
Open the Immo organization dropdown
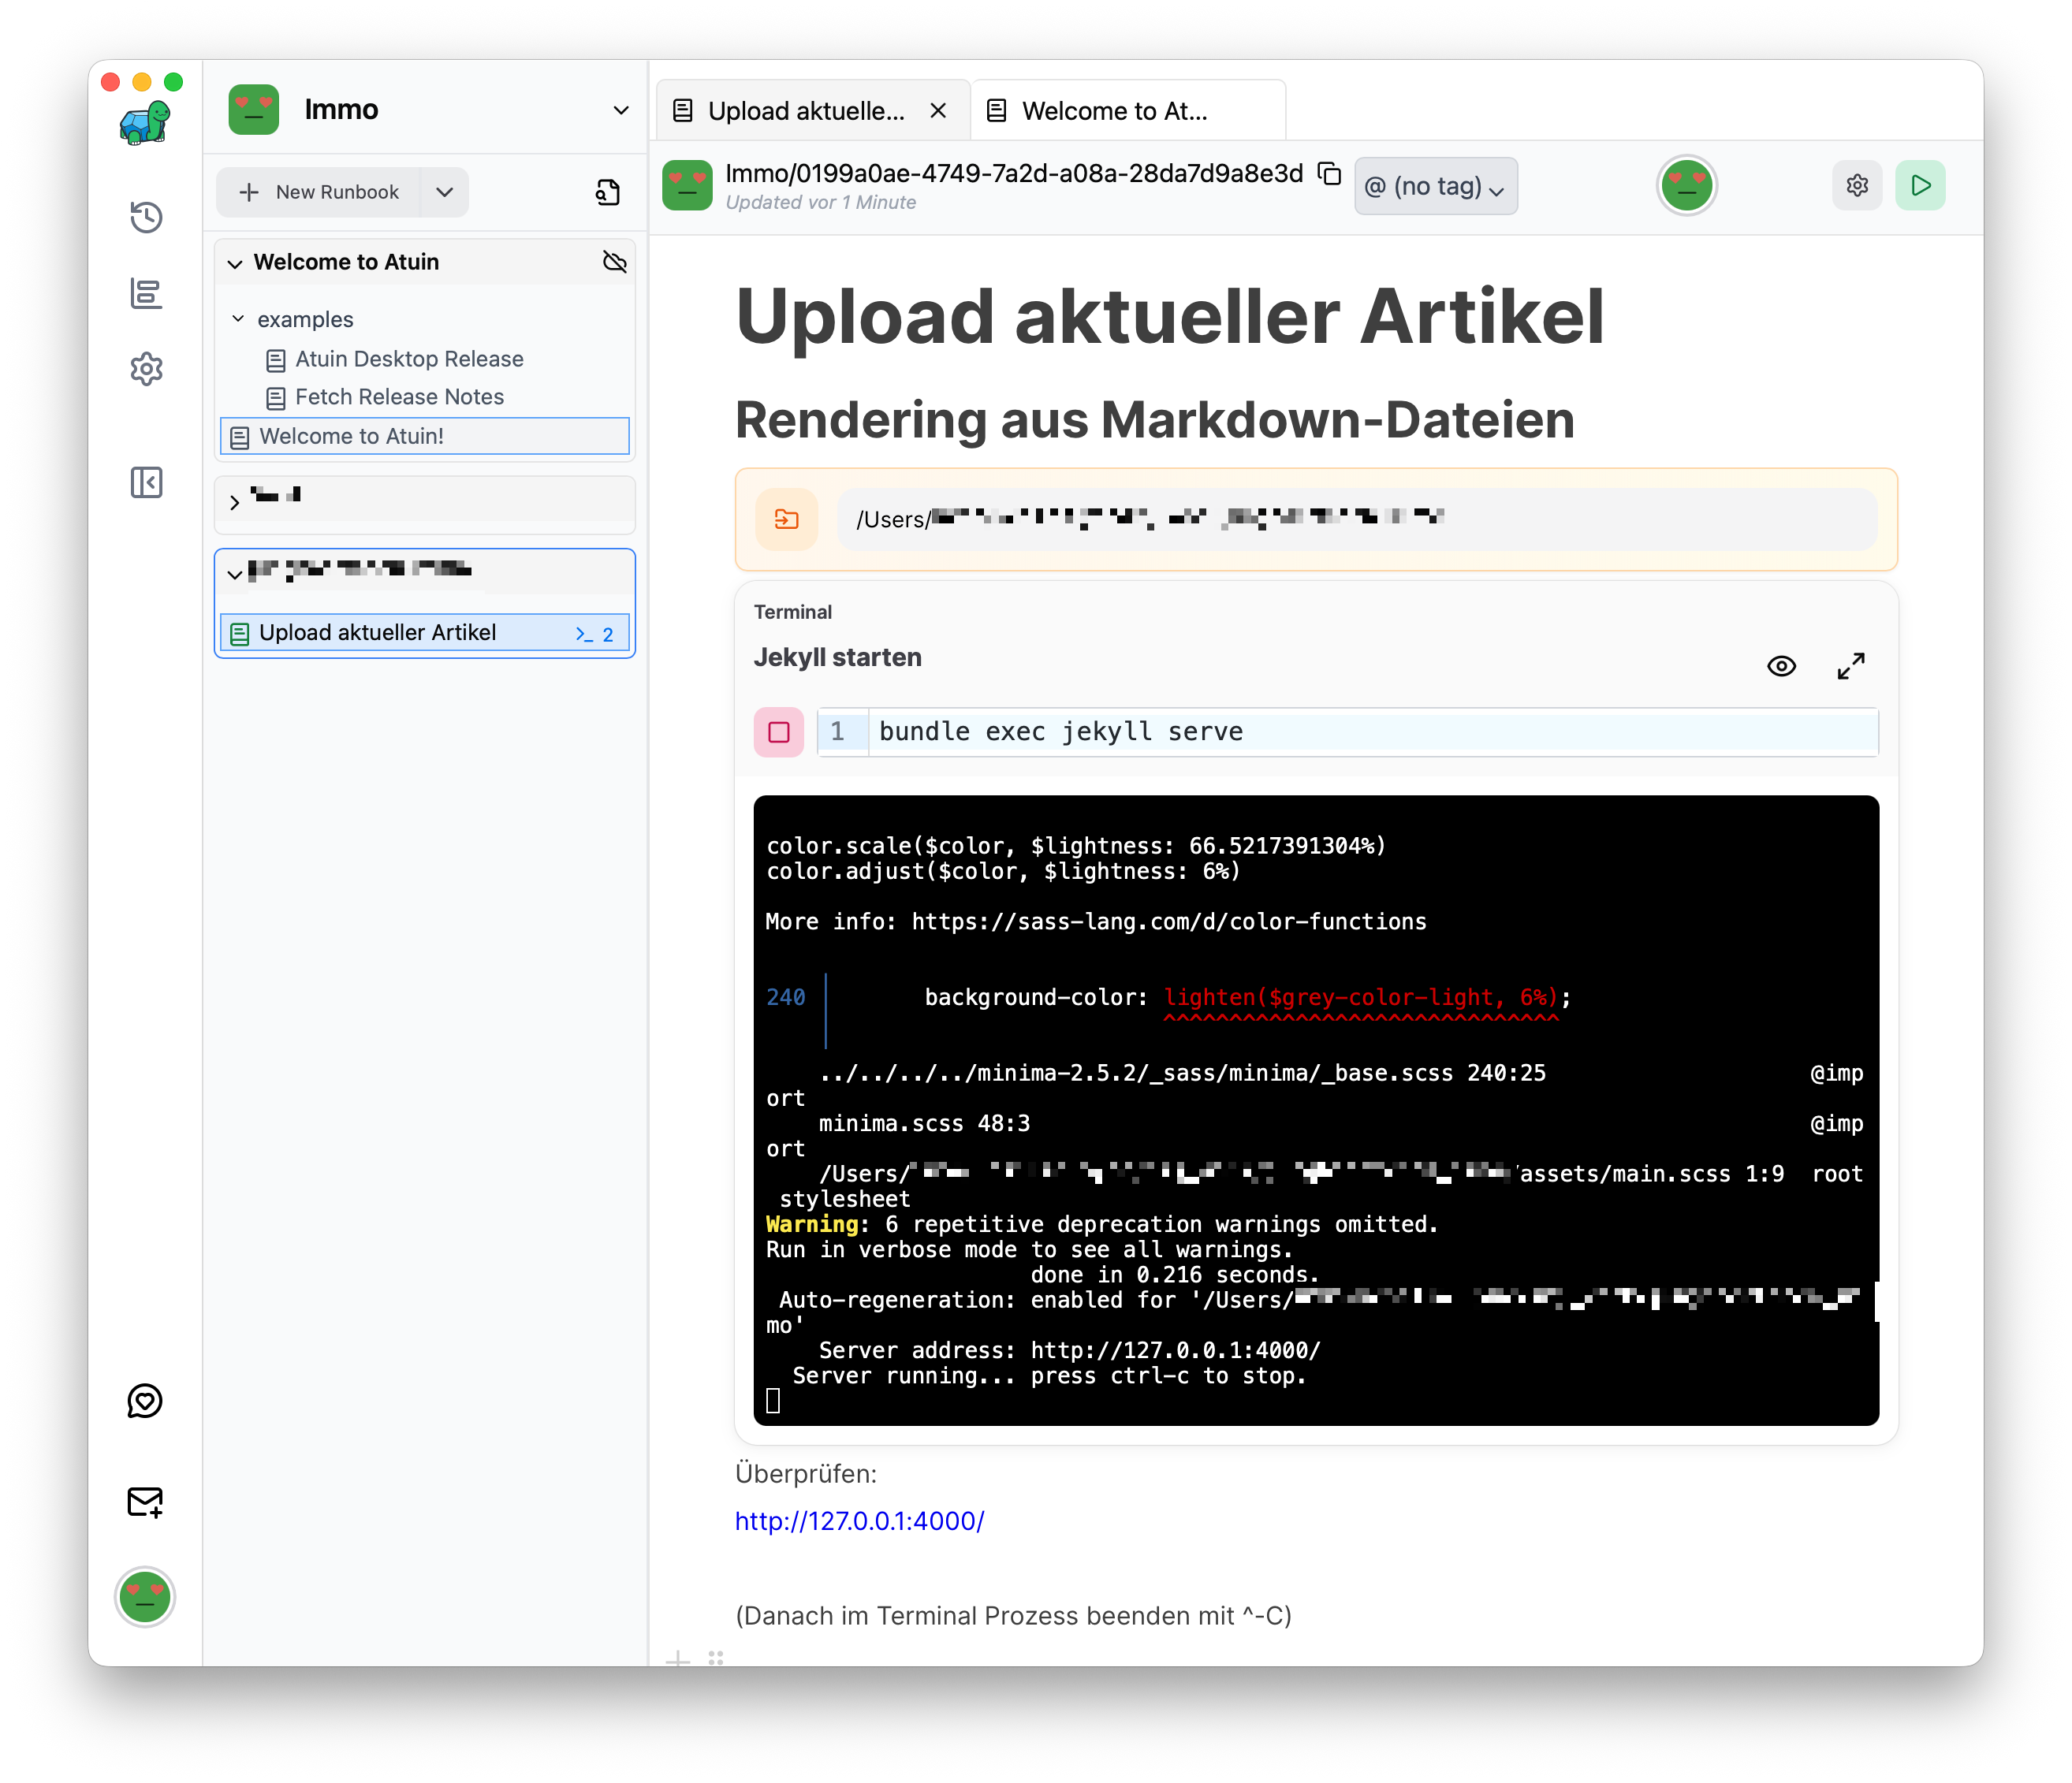(621, 110)
